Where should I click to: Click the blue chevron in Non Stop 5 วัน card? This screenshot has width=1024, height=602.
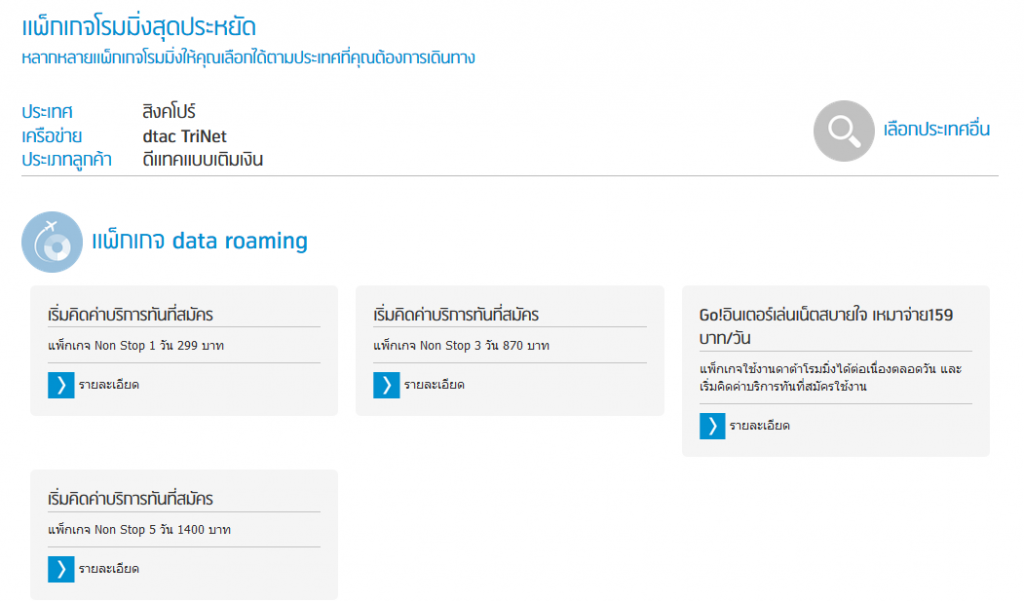(x=61, y=569)
